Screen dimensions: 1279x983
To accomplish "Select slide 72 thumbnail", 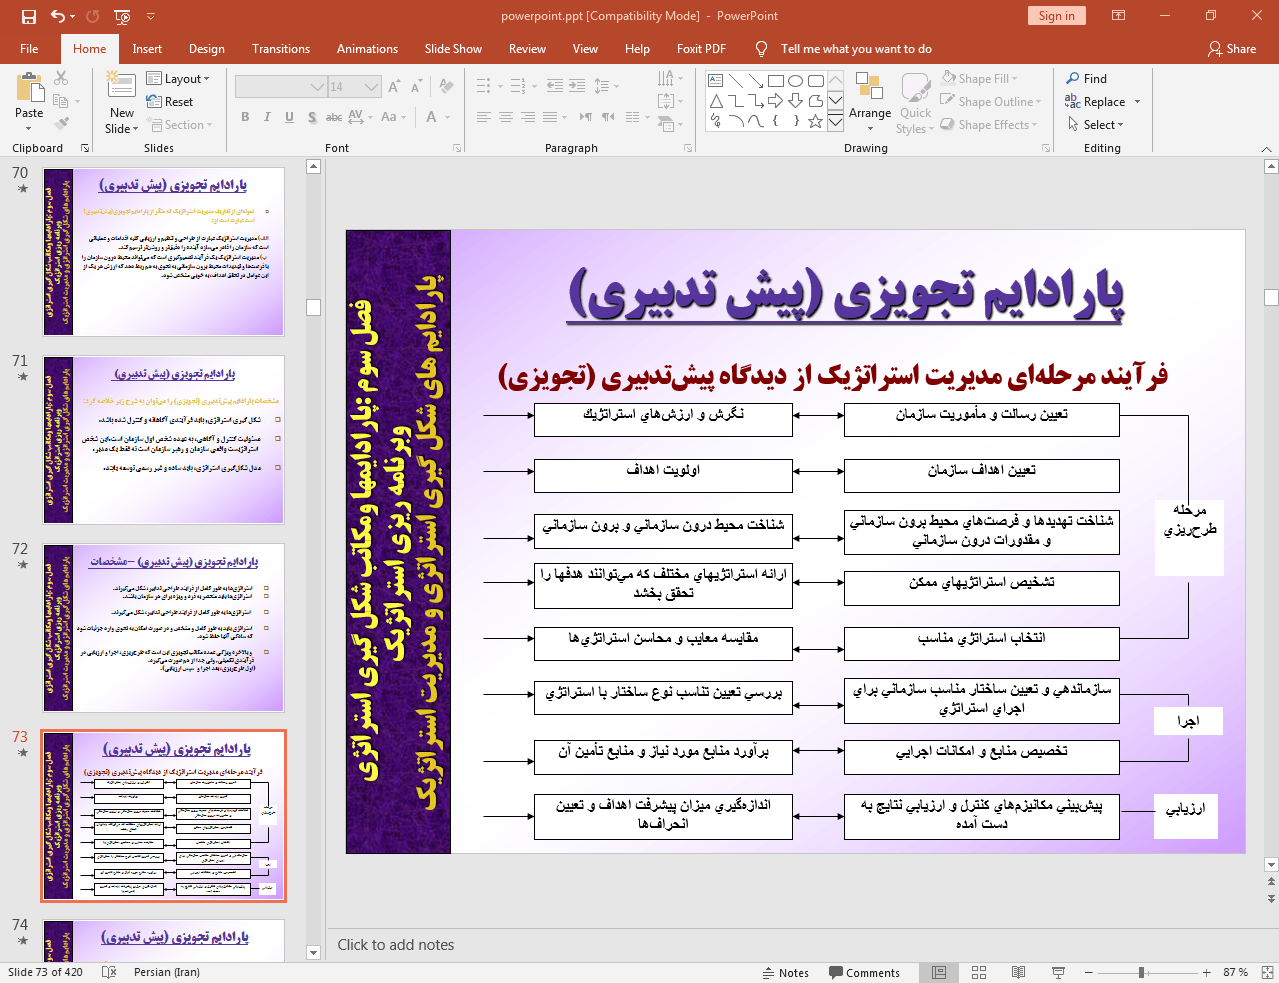I will tap(164, 627).
